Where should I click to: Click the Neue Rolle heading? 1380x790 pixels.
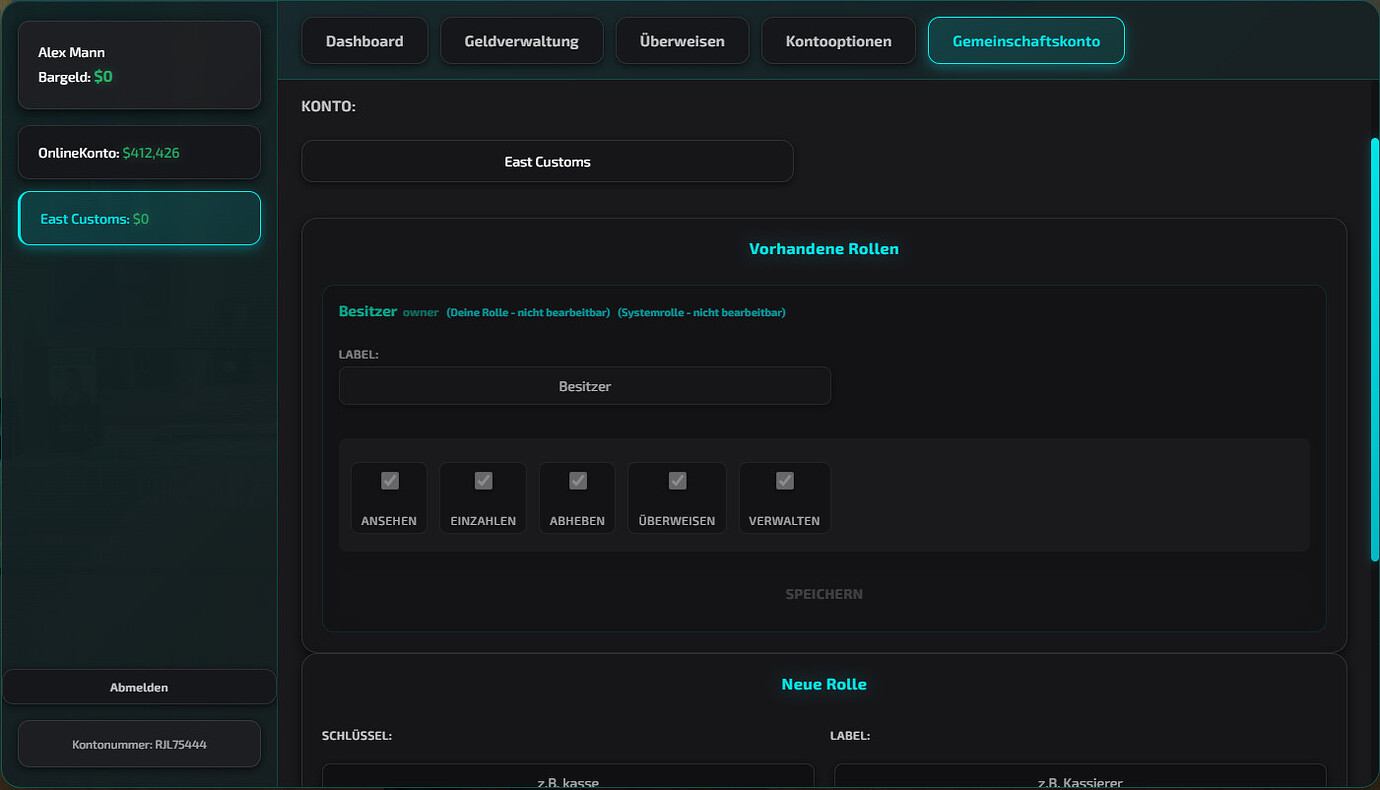point(824,685)
